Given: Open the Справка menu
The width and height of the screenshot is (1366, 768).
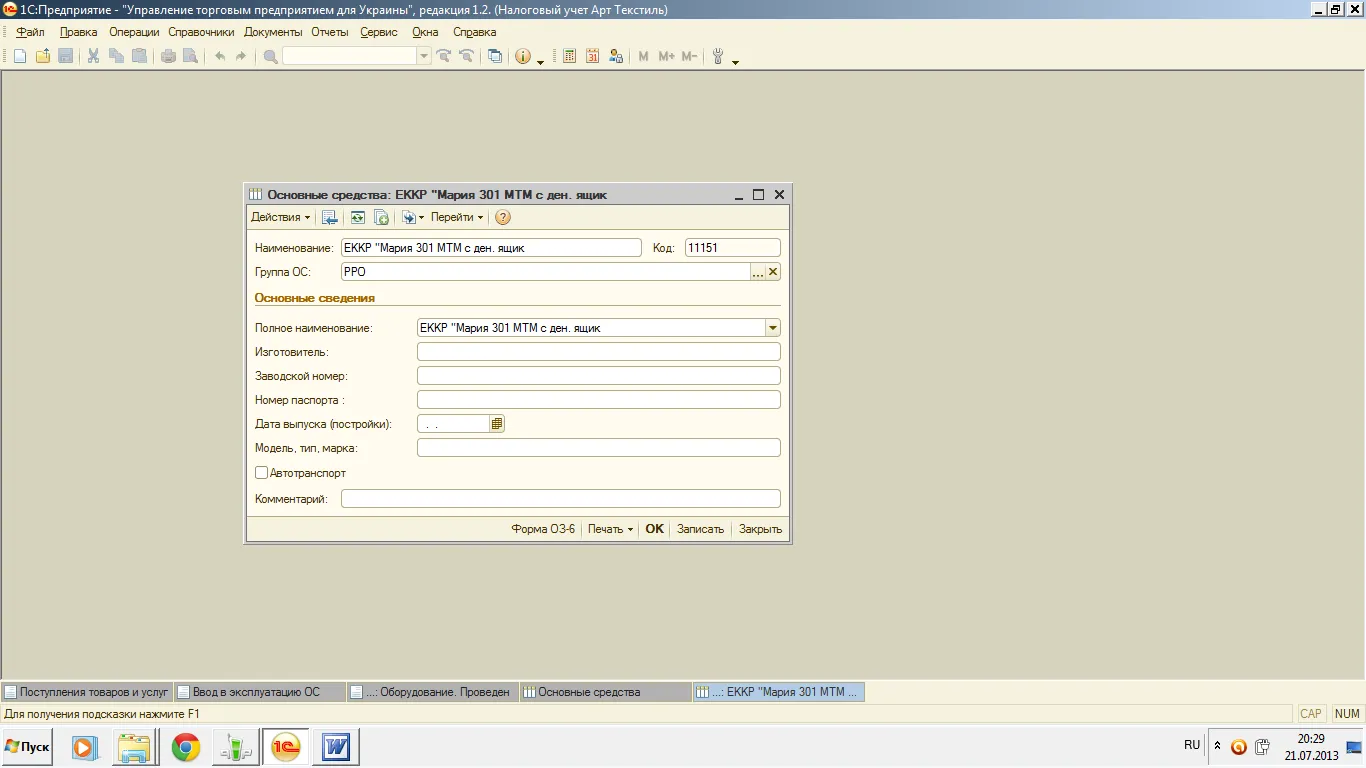Looking at the screenshot, I should (475, 32).
